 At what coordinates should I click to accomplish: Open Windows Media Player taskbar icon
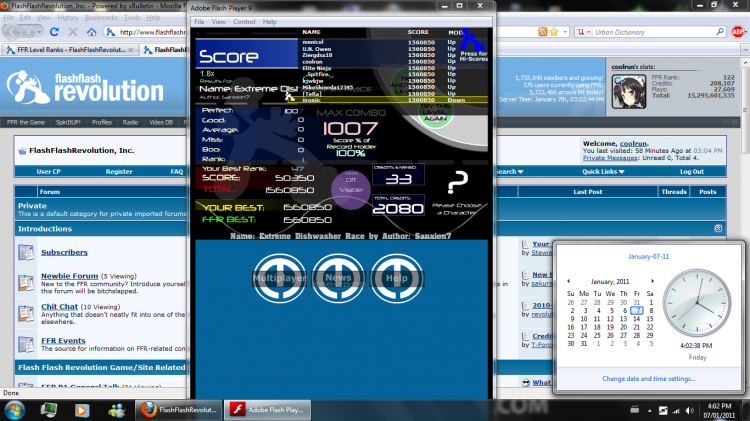coord(82,410)
